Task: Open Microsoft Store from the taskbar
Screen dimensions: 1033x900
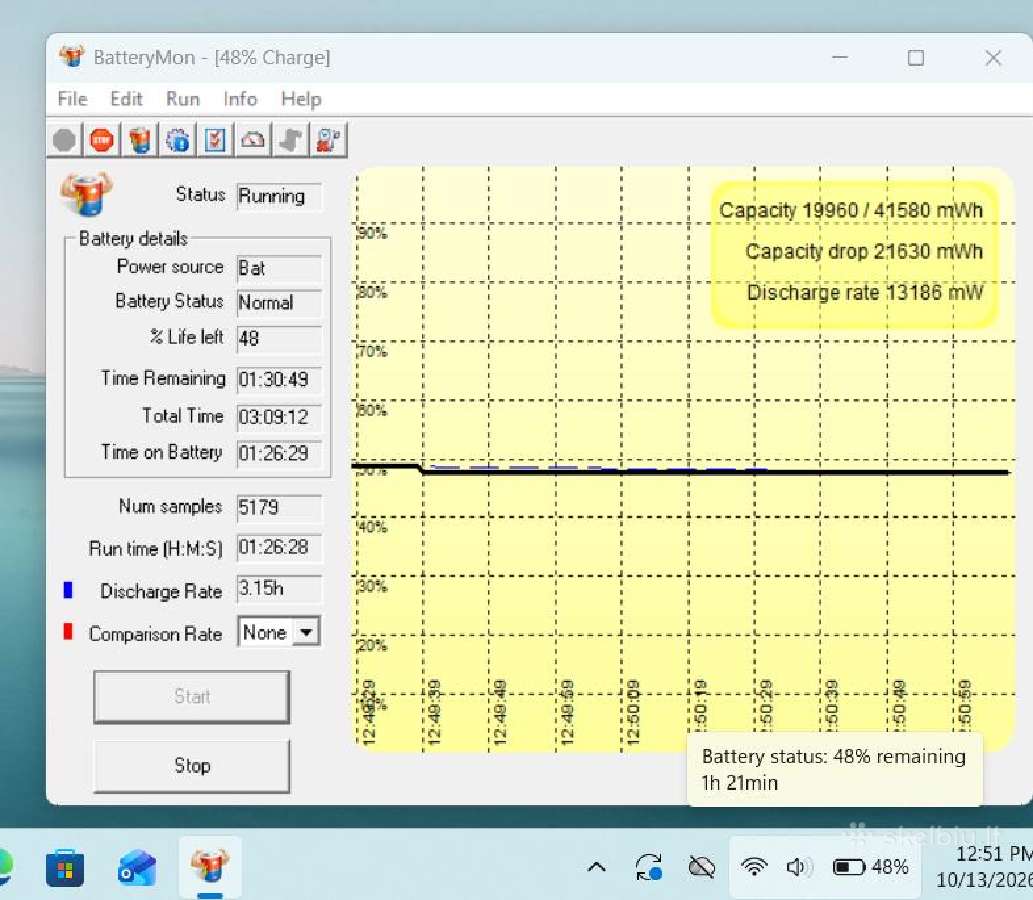Action: point(65,868)
